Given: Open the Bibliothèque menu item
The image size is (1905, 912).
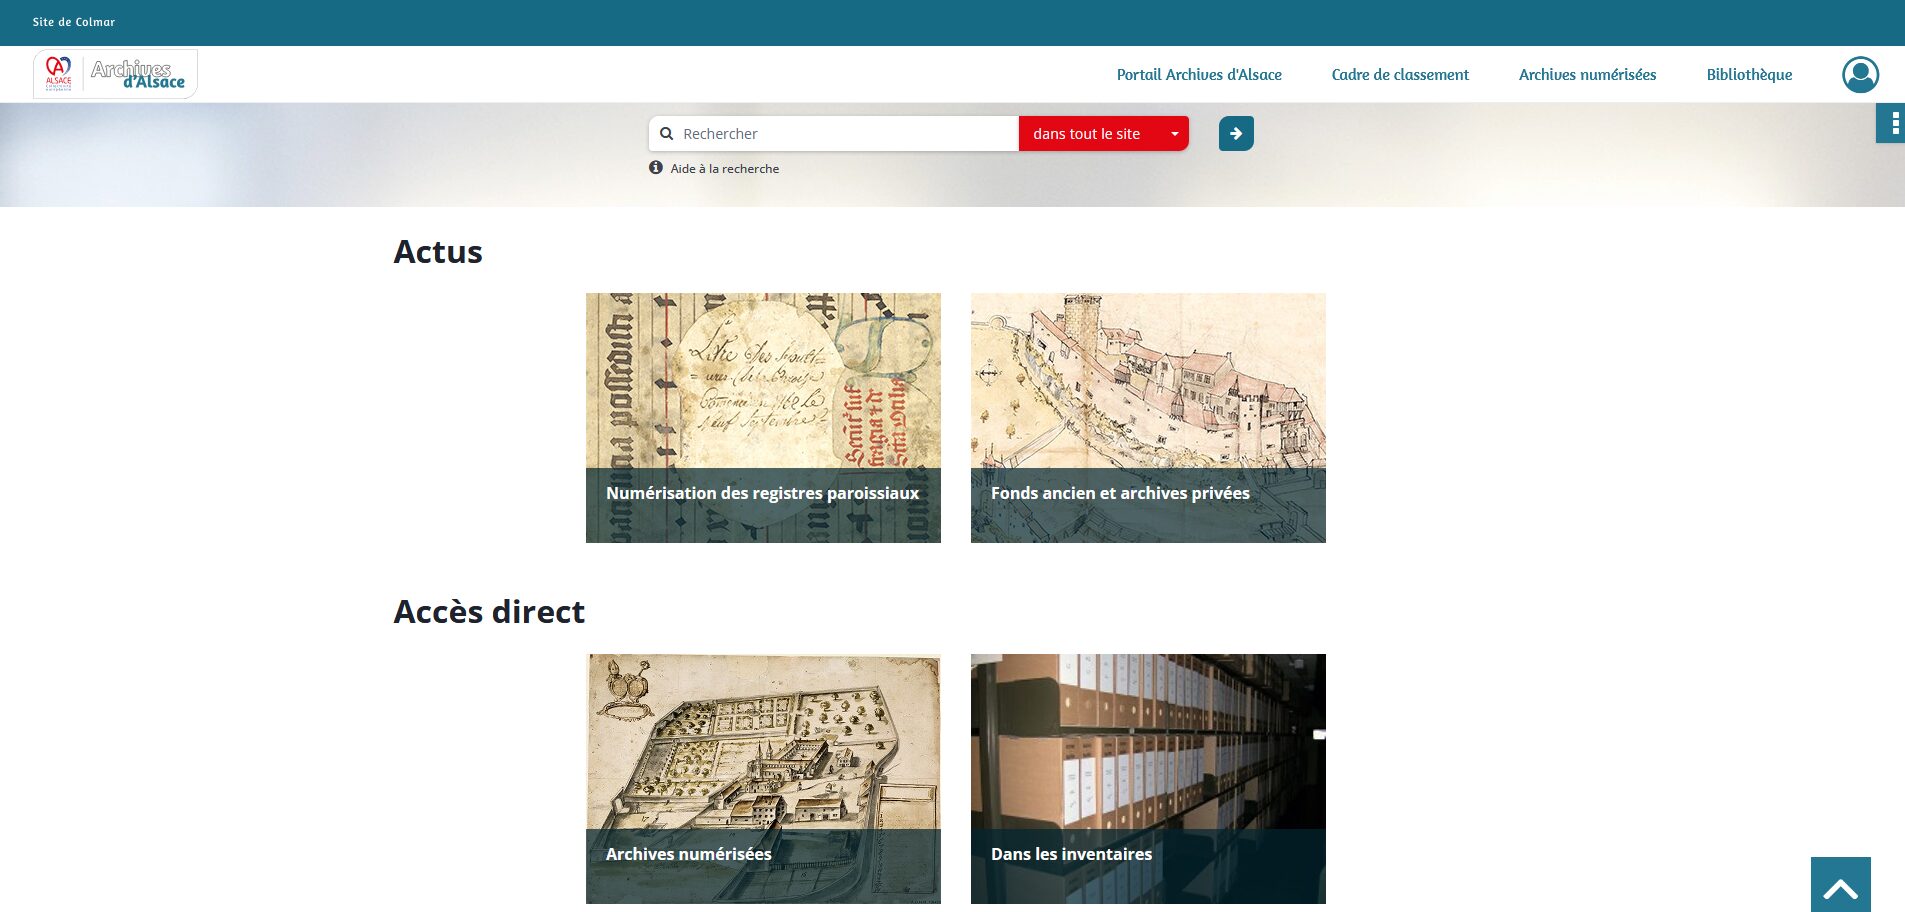Looking at the screenshot, I should coord(1749,75).
